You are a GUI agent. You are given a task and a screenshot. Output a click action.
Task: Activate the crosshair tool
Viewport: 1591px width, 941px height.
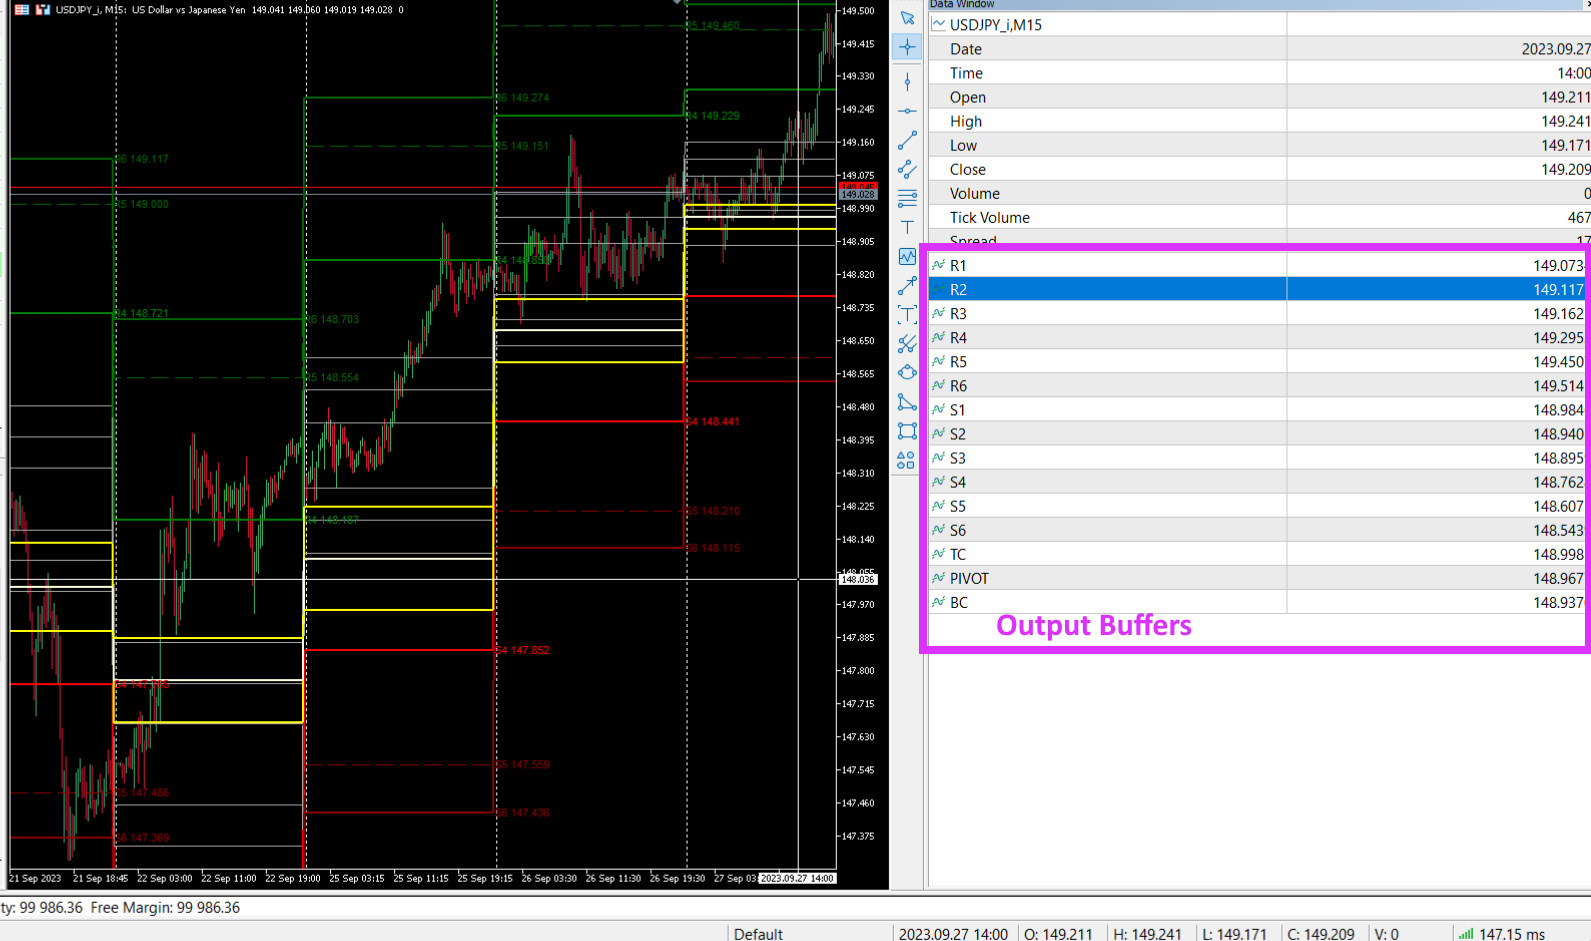tap(907, 47)
